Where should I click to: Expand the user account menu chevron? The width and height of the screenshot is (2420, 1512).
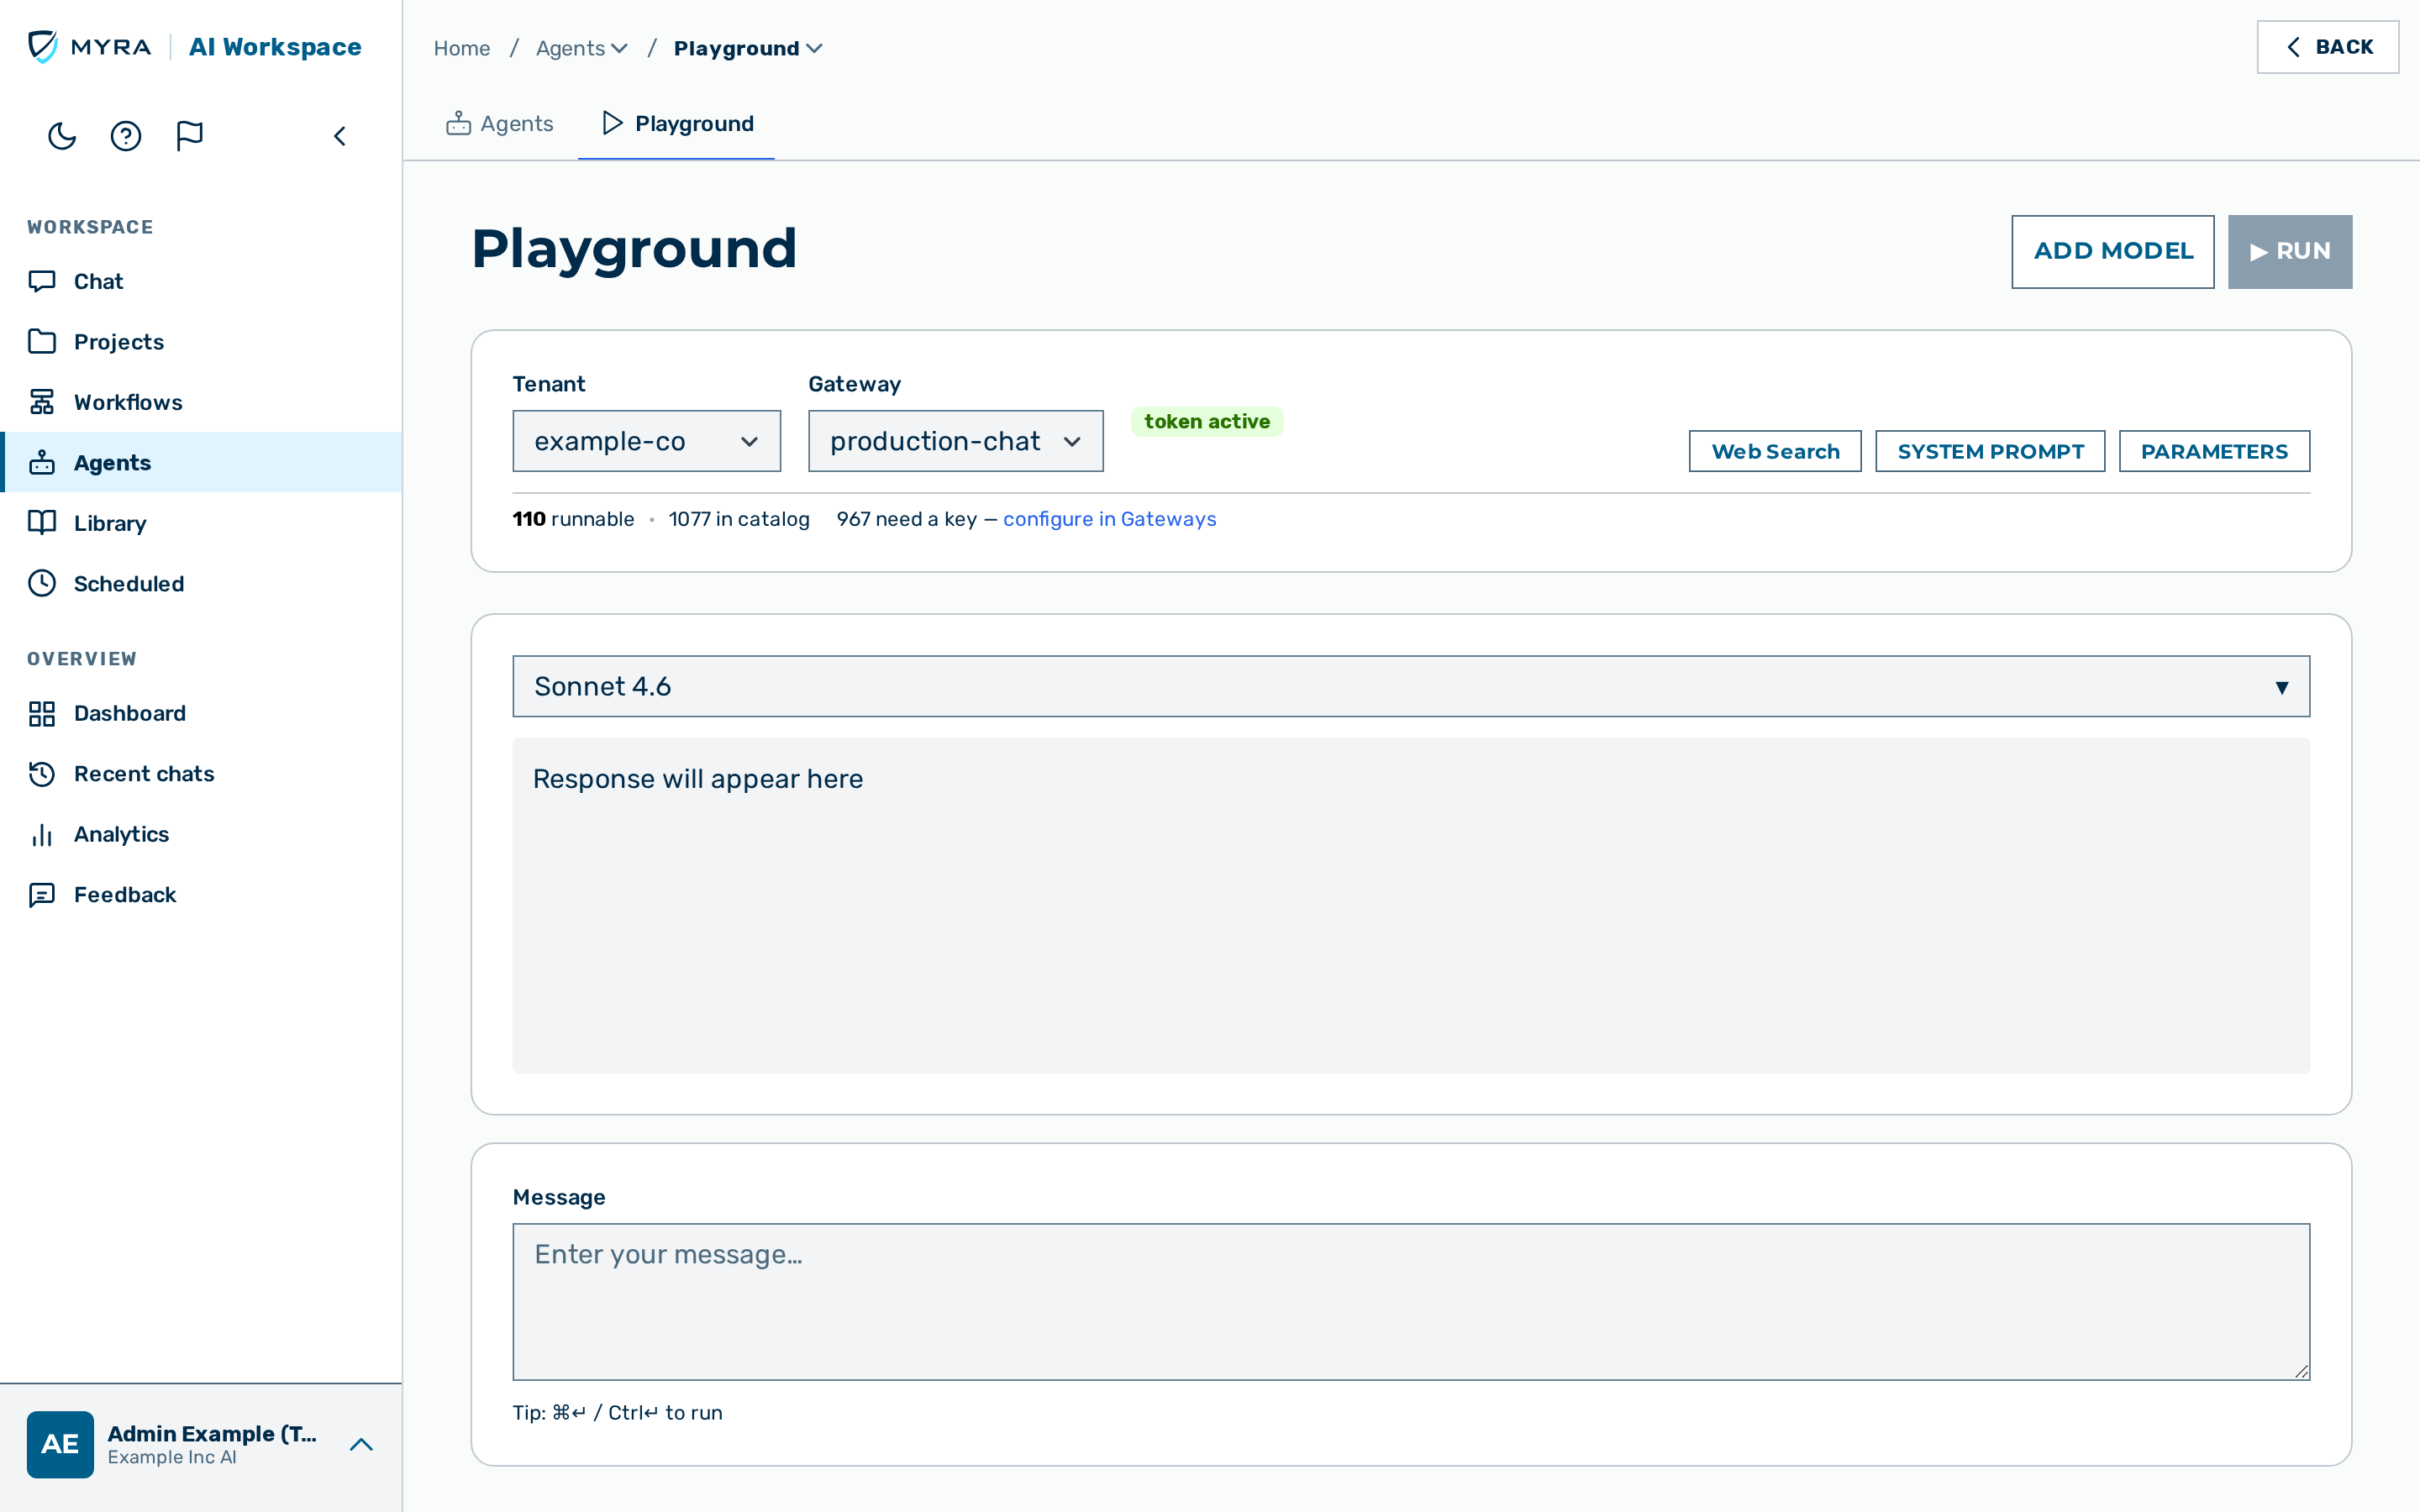(361, 1444)
